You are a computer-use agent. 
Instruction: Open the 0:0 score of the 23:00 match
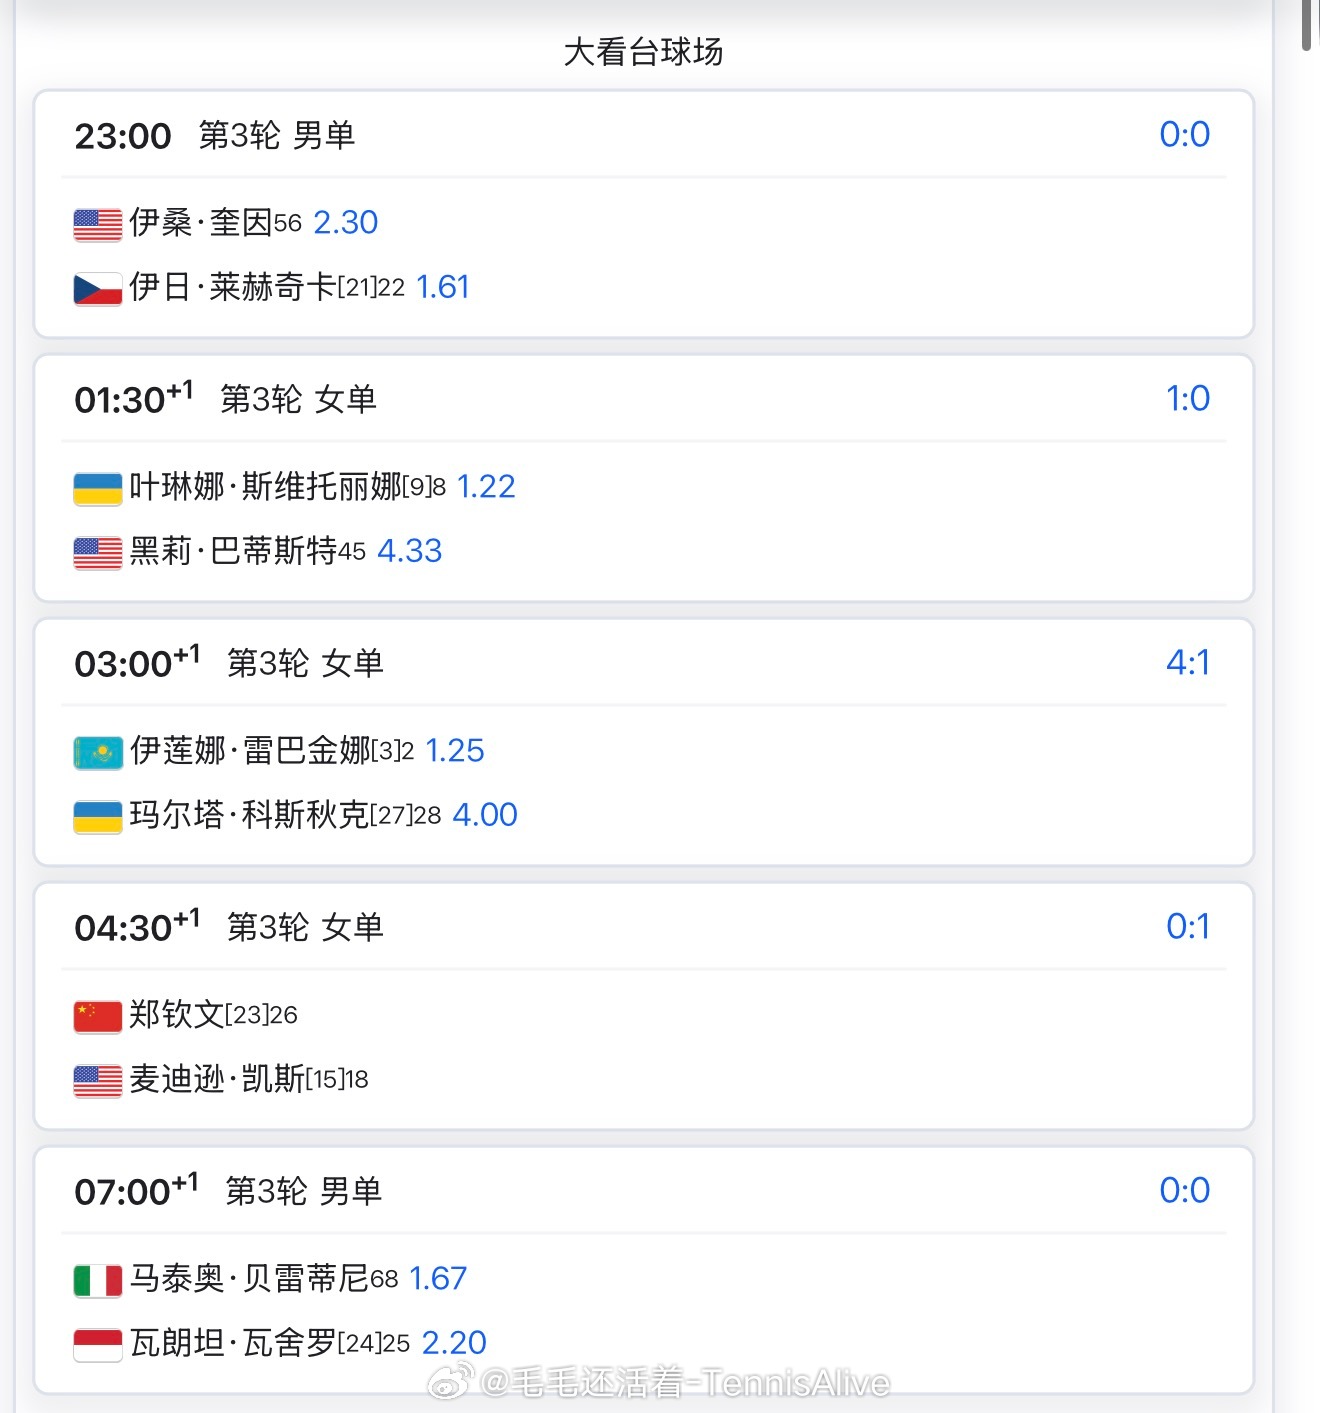click(x=1184, y=134)
